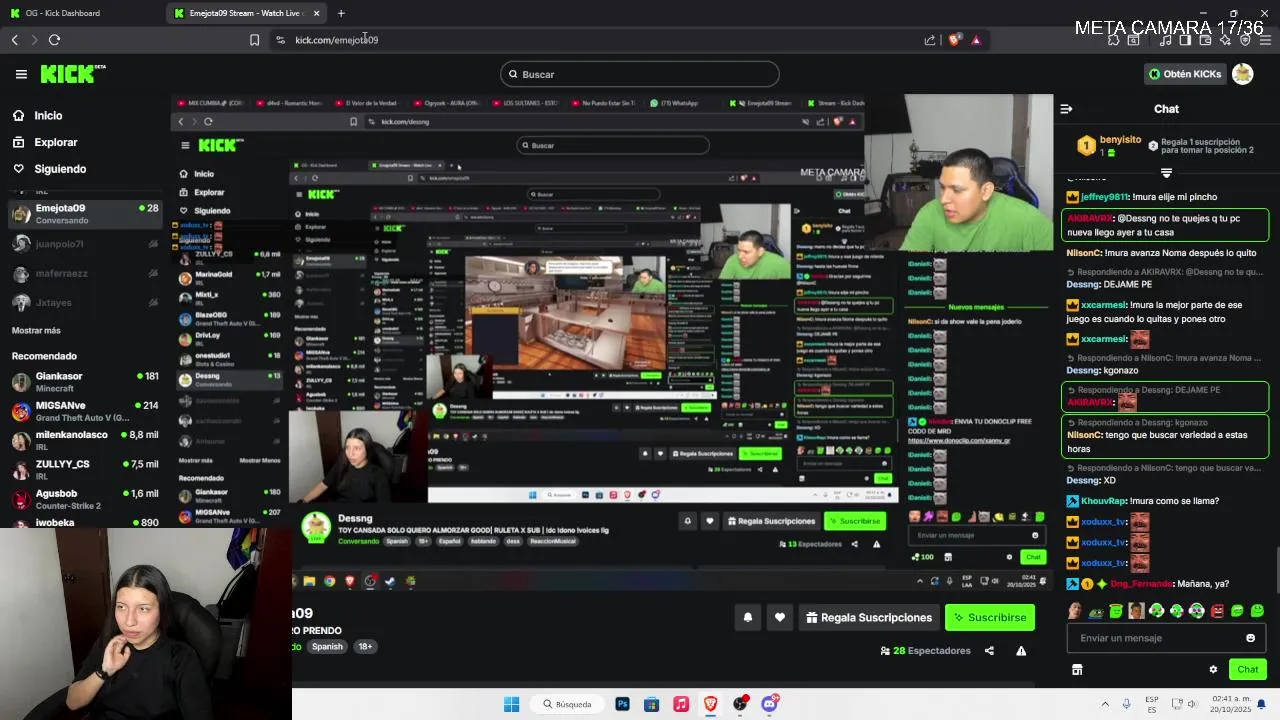Open Brave Shields lion icon
The height and width of the screenshot is (720, 1280).
(x=954, y=40)
